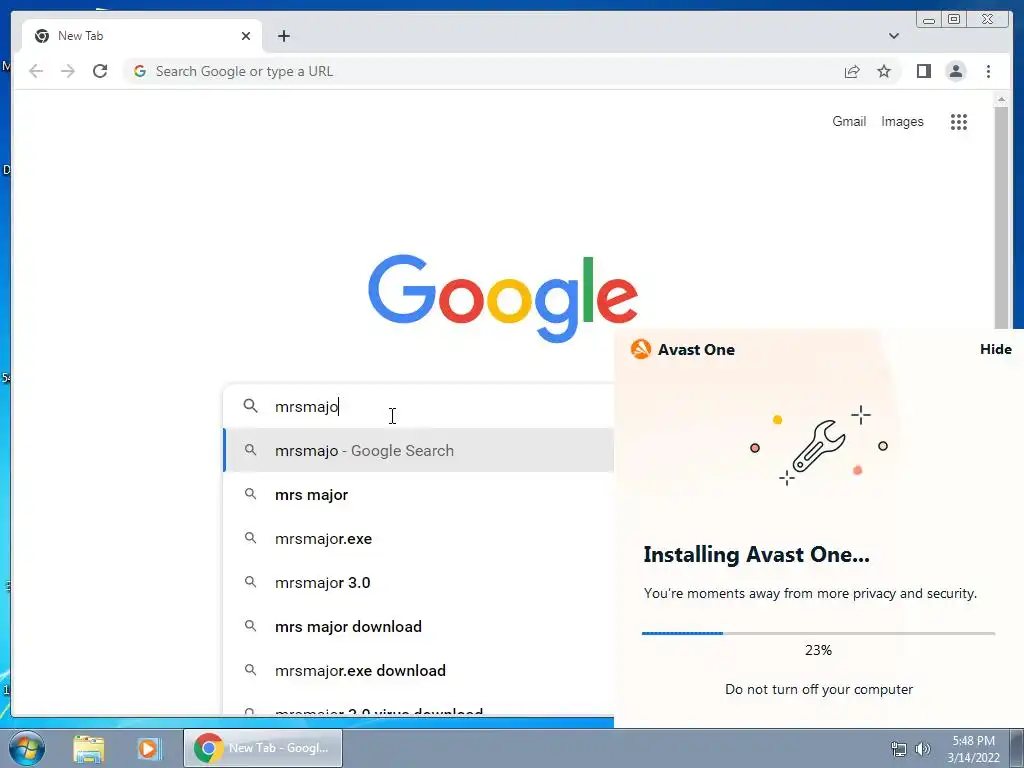
Task: Open the Chrome side panel icon
Action: click(923, 71)
